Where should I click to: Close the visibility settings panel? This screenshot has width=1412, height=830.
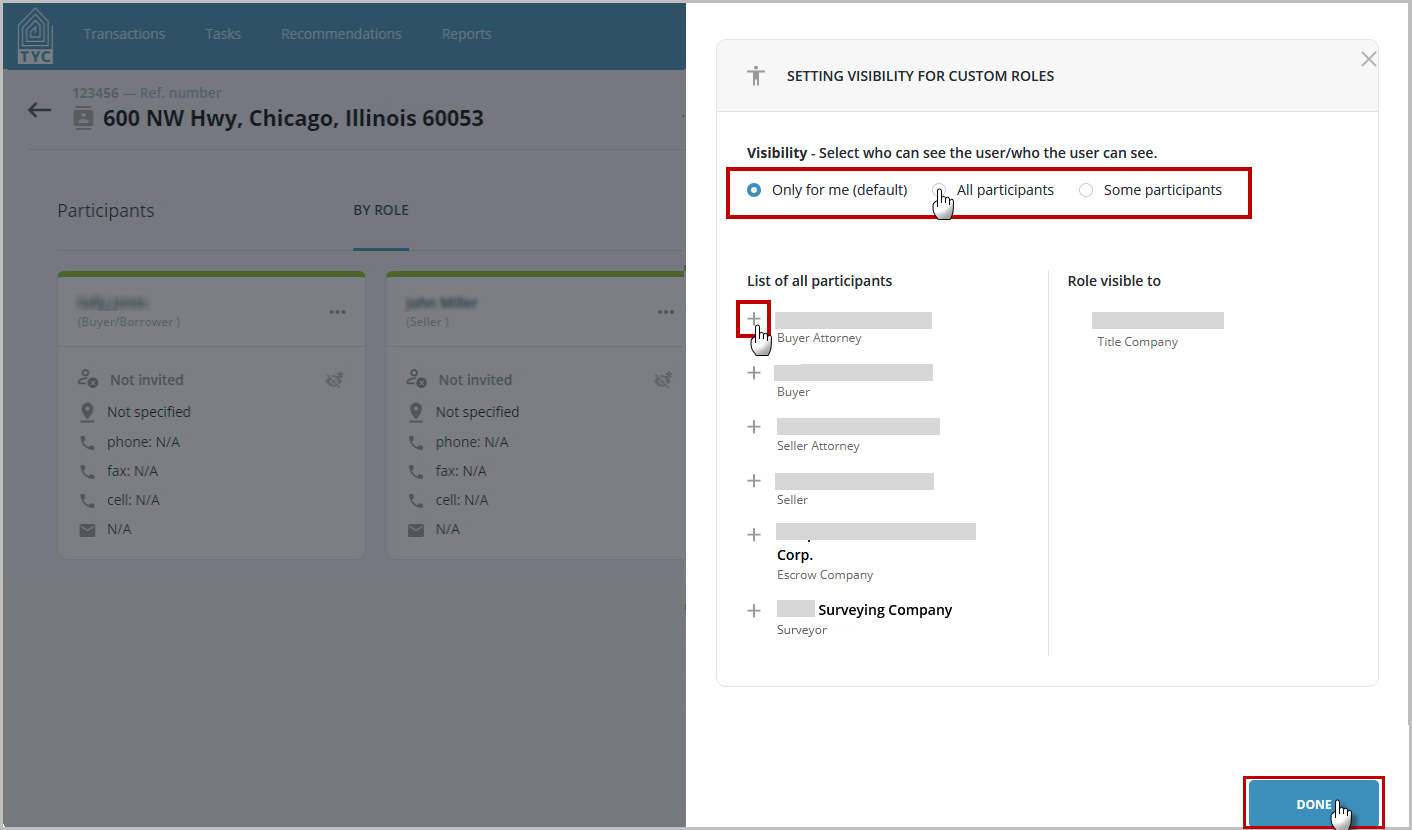(1369, 60)
